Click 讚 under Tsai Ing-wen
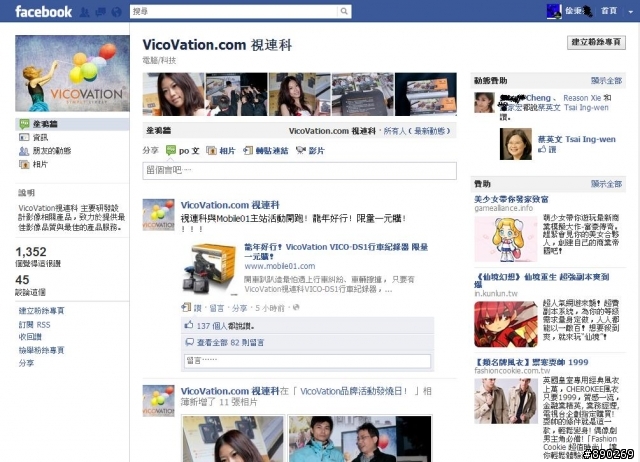This screenshot has height=462, width=640. point(551,149)
